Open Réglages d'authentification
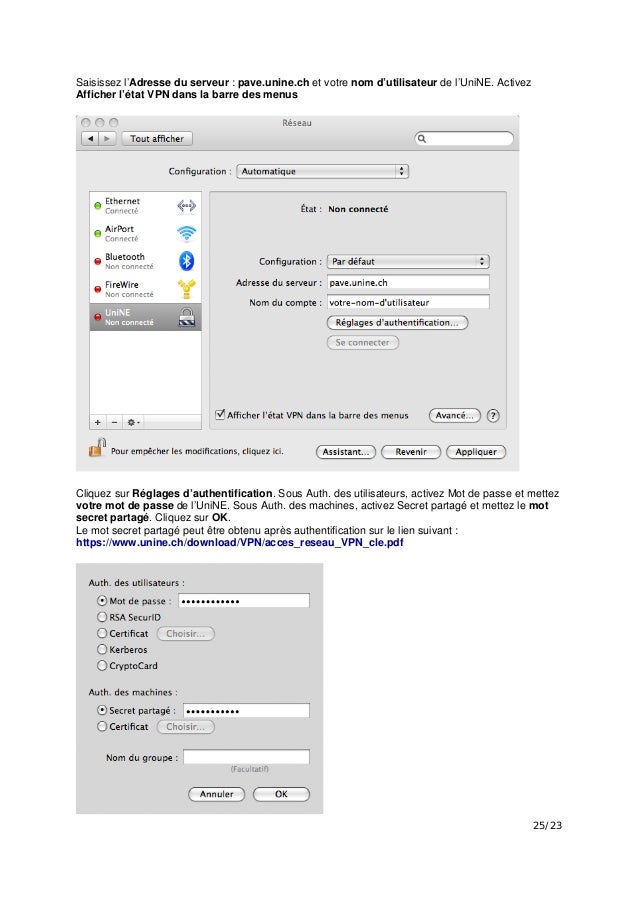The height and width of the screenshot is (903, 638). pyautogui.click(x=397, y=322)
